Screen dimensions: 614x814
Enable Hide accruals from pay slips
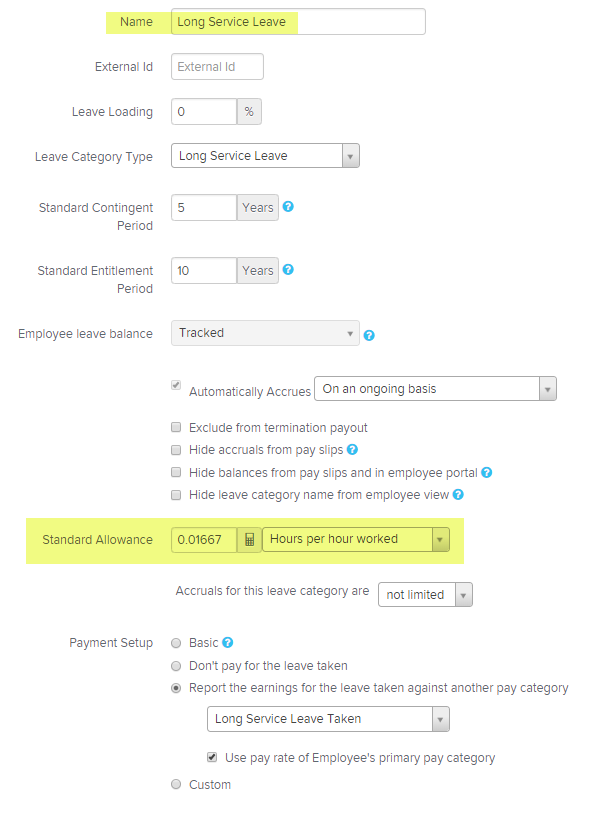pos(176,450)
